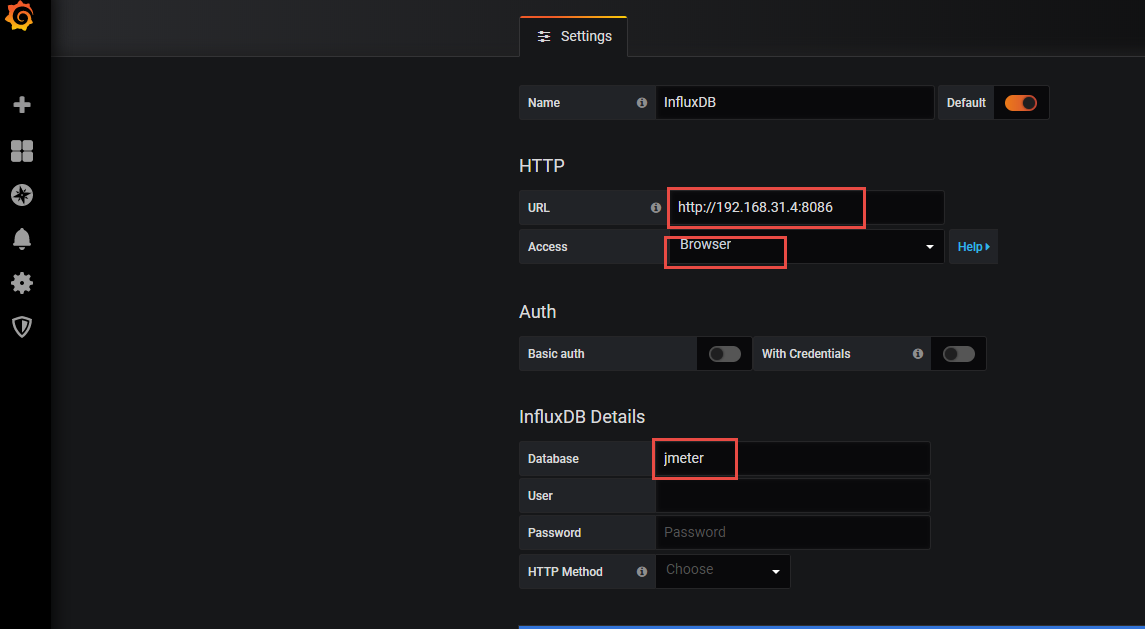Click the info icon next to URL
1145x629 pixels.
(x=656, y=208)
